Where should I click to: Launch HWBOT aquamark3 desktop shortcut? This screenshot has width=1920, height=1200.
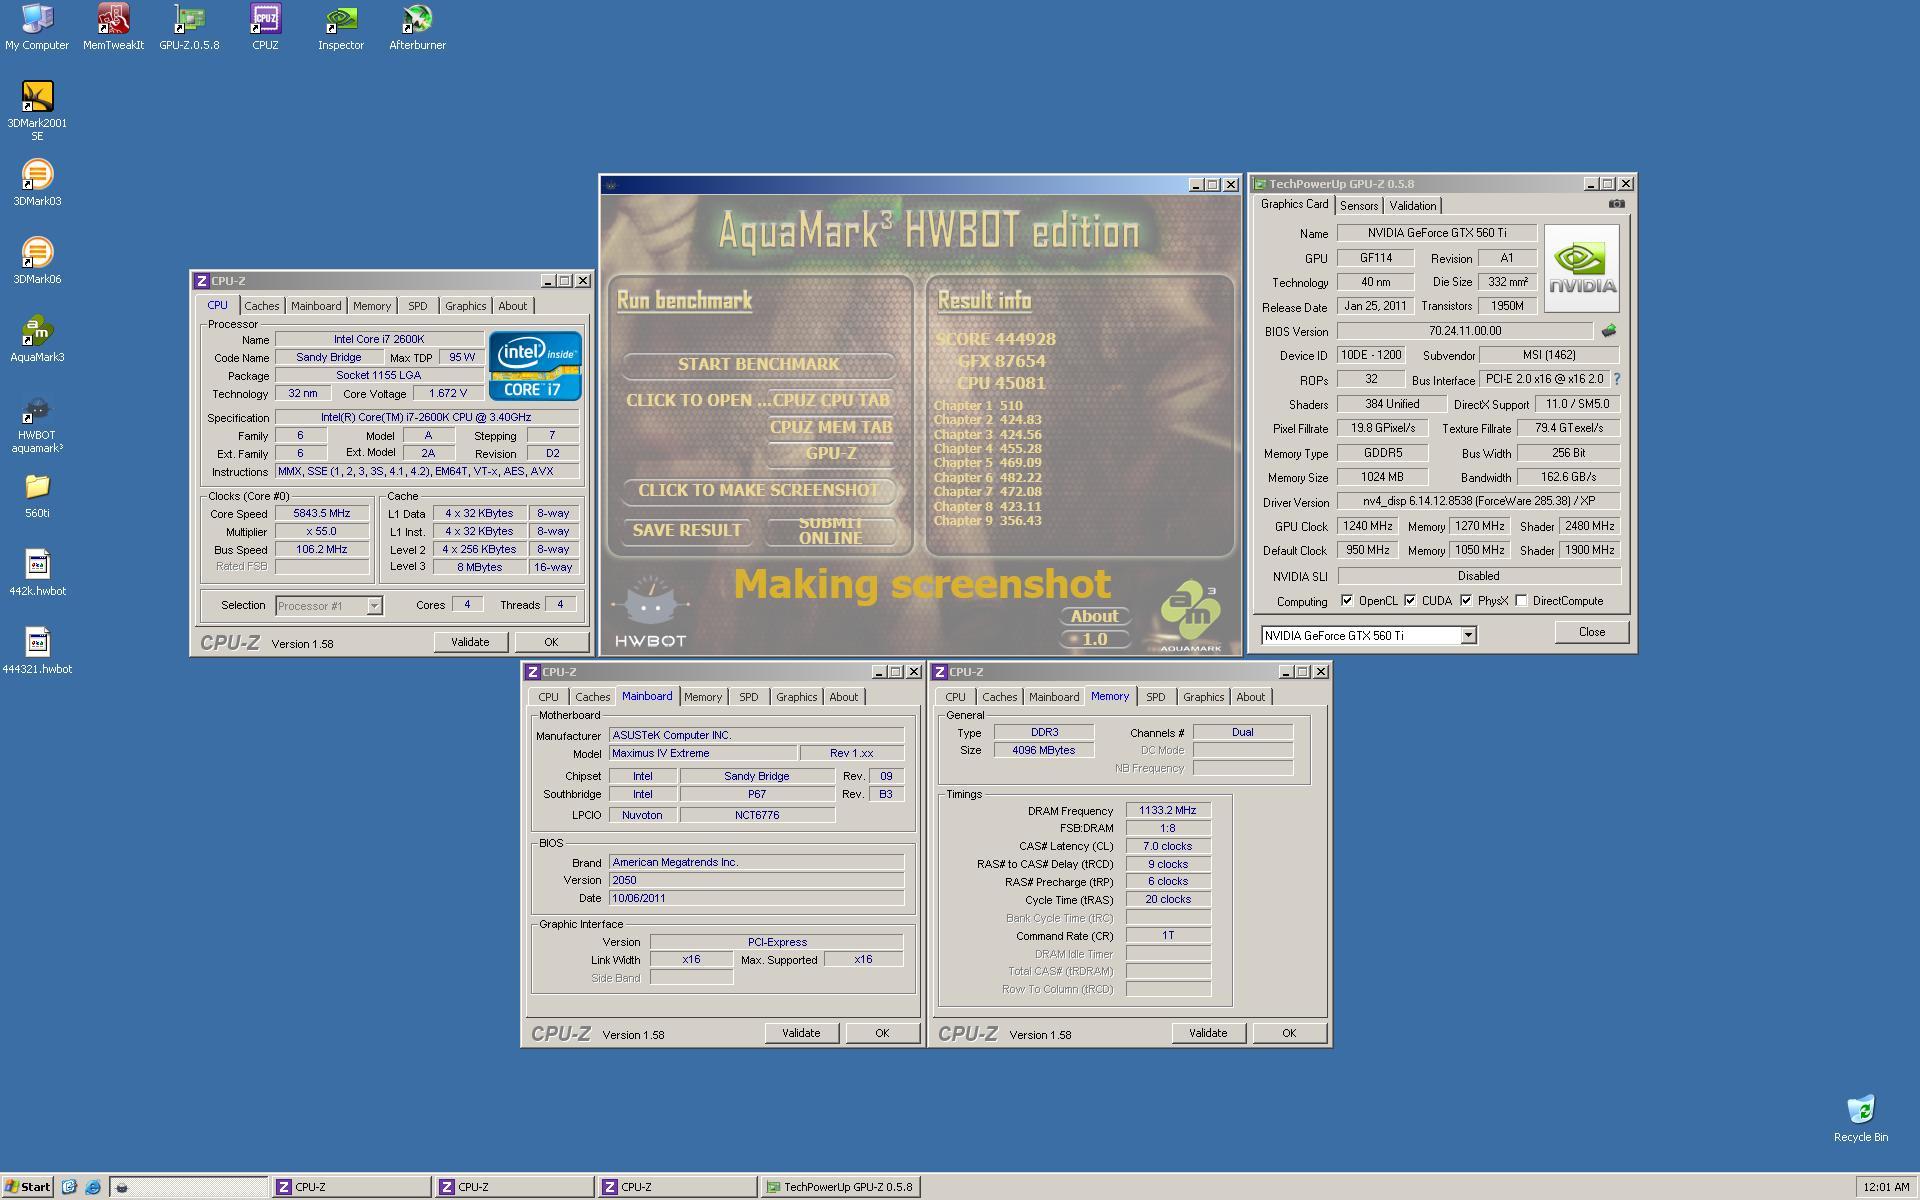point(37,424)
